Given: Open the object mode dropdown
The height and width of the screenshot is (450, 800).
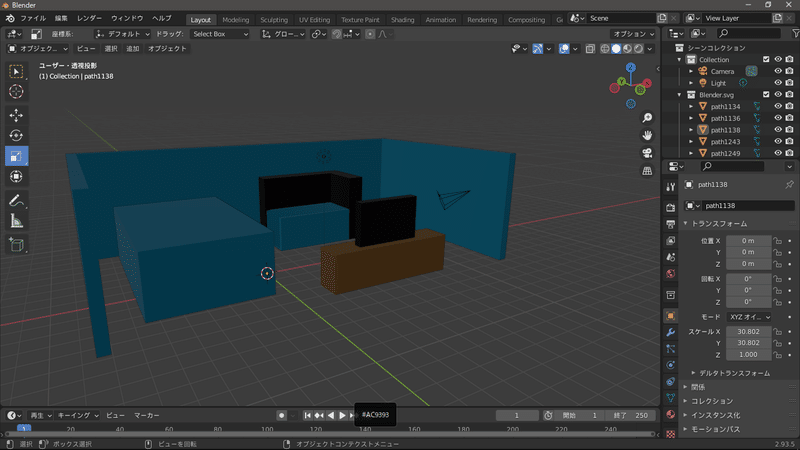Looking at the screenshot, I should [38, 48].
